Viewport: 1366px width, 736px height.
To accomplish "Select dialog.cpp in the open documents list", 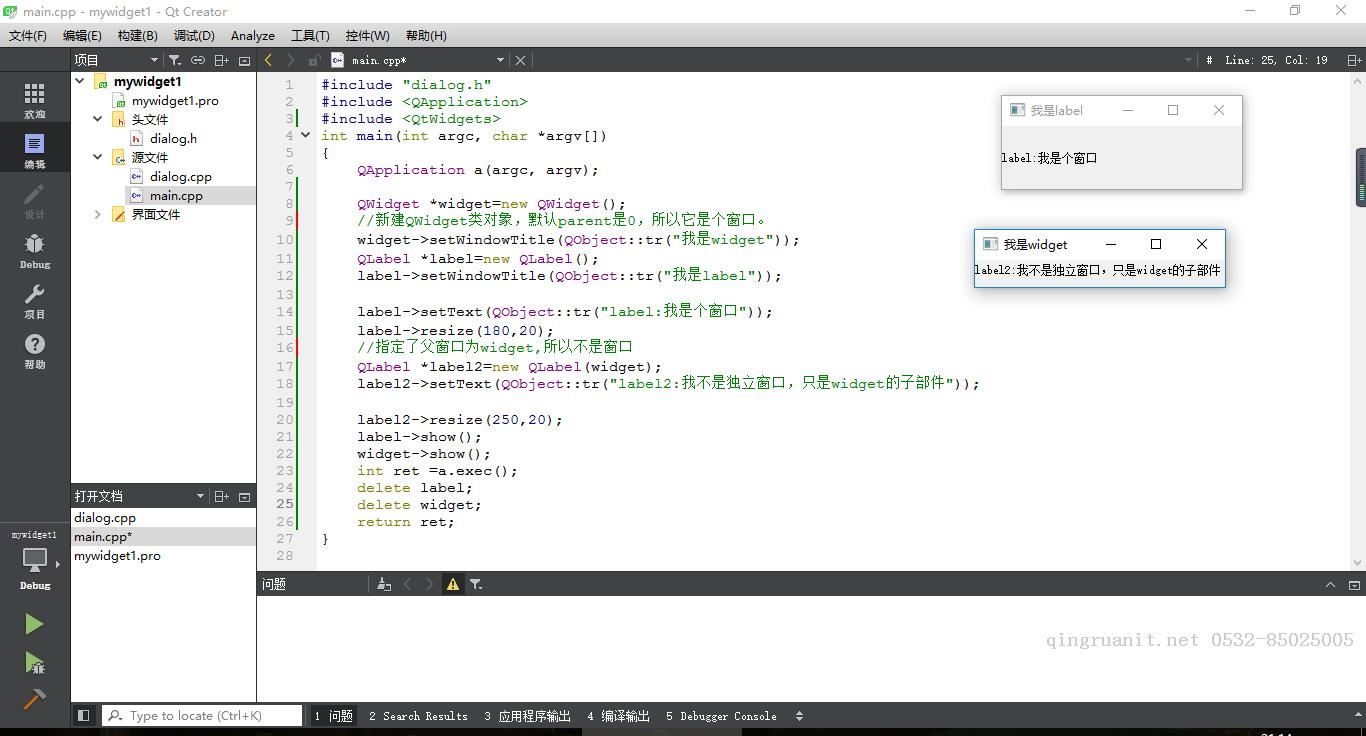I will pos(105,518).
